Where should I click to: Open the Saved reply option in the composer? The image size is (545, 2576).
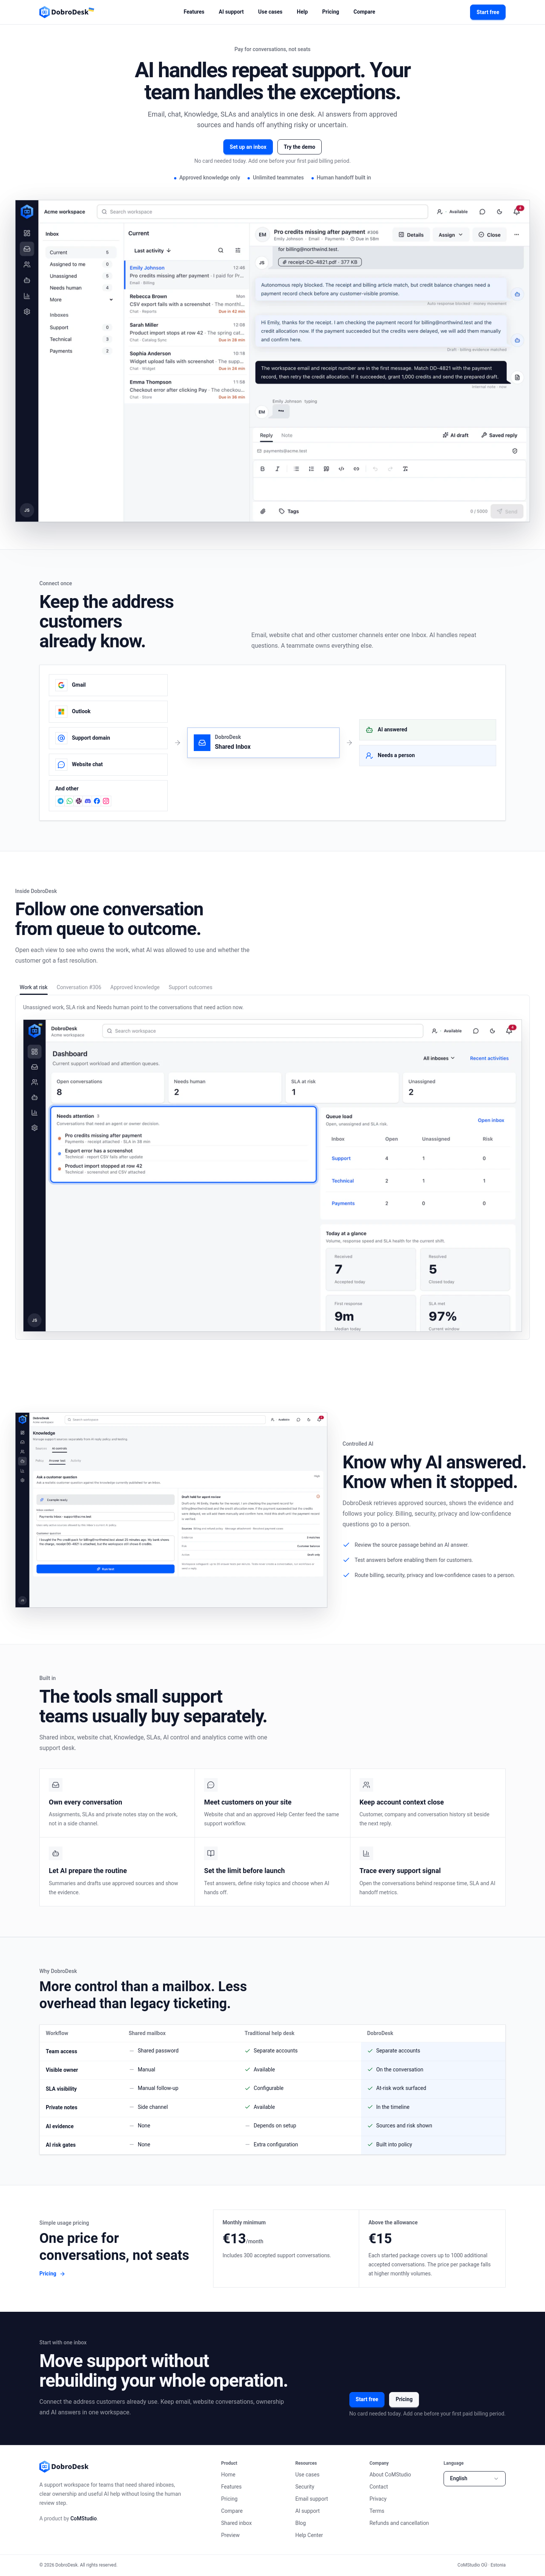[x=499, y=435]
